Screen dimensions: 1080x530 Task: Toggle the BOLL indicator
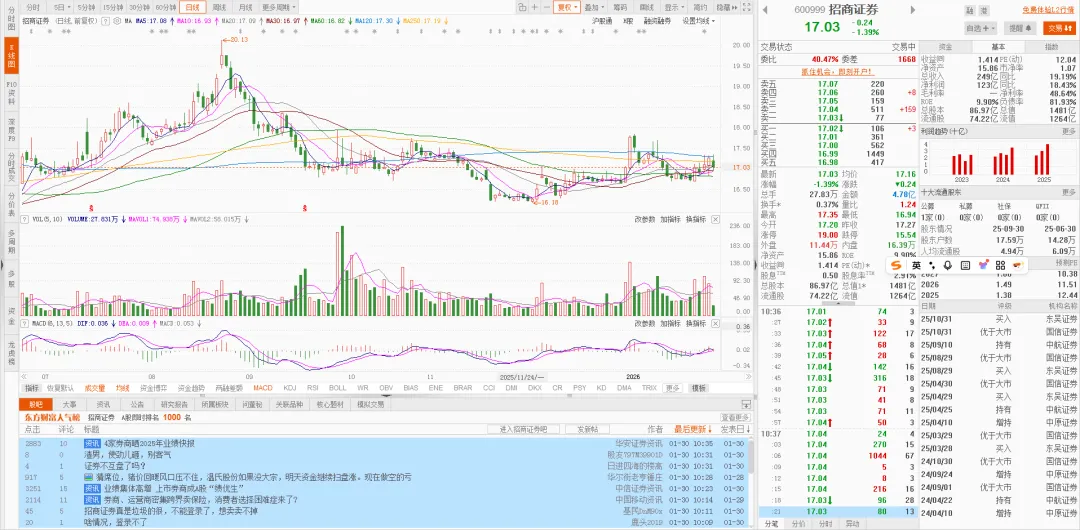click(337, 388)
